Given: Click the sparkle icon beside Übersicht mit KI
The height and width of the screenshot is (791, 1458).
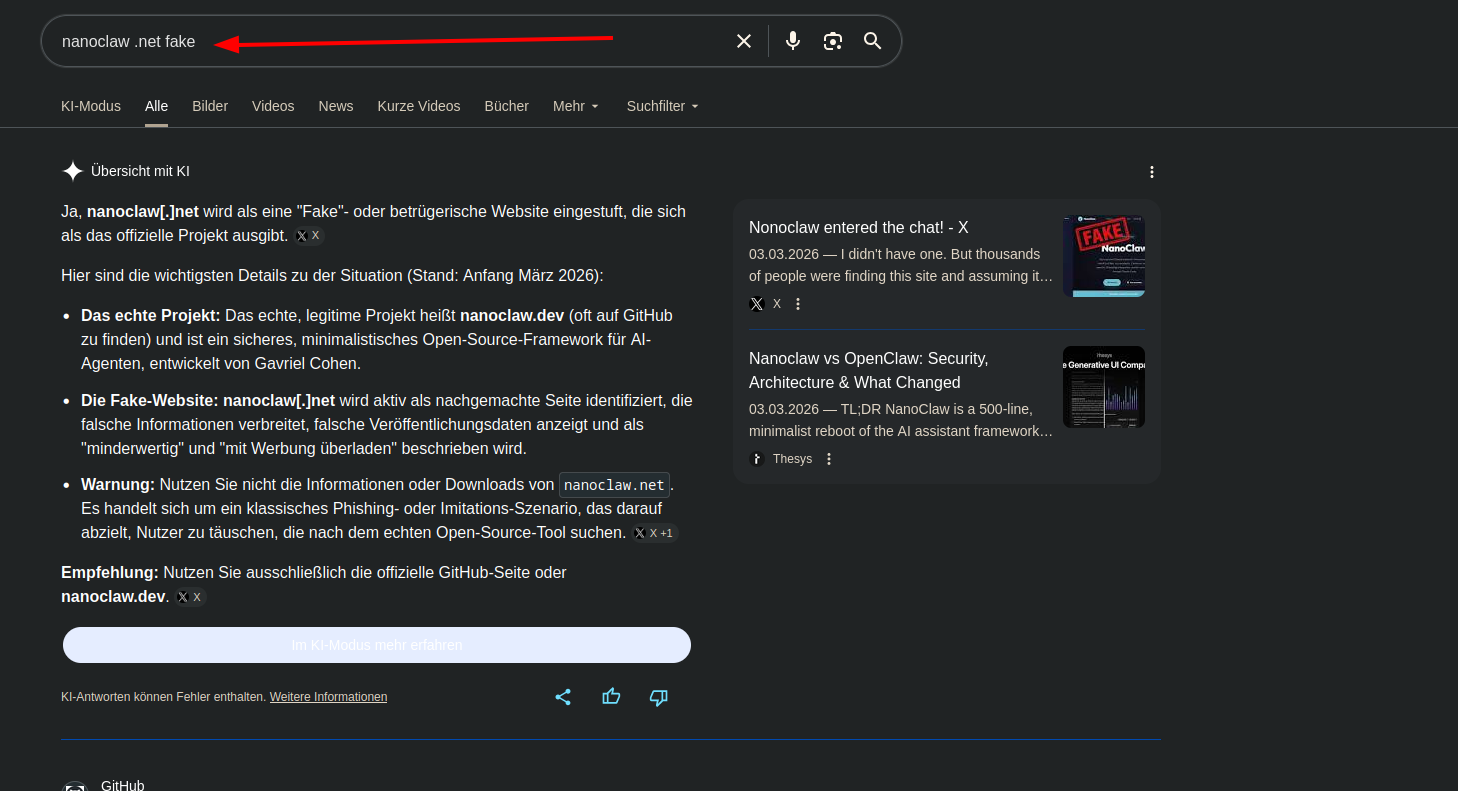Looking at the screenshot, I should click(x=73, y=171).
